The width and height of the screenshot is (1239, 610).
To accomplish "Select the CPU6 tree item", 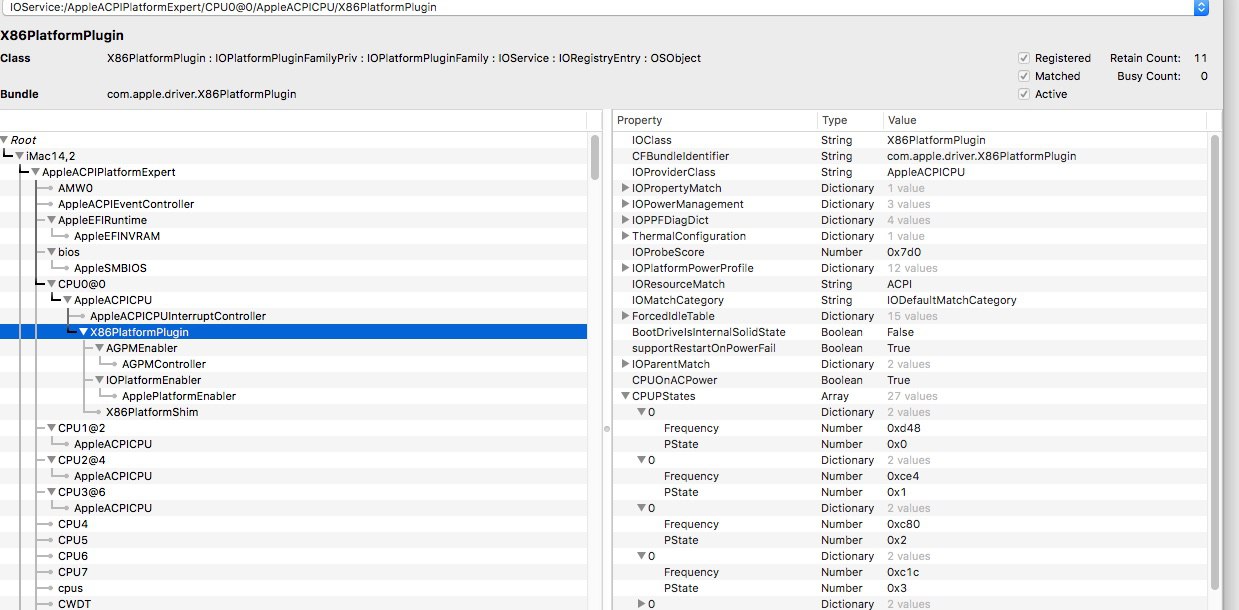I will point(73,556).
